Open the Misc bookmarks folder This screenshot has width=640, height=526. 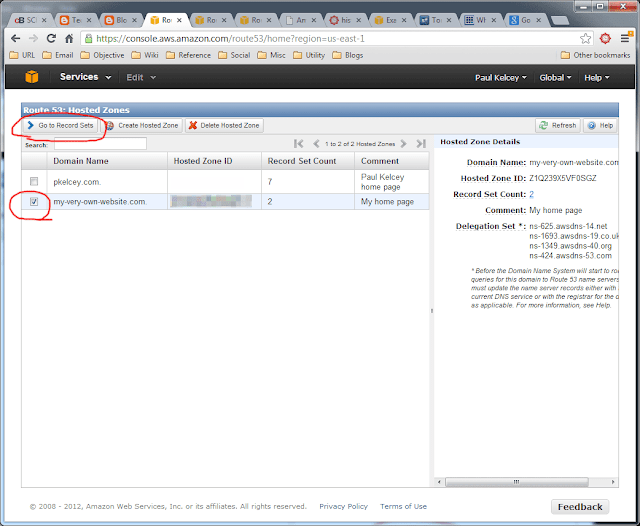271,55
